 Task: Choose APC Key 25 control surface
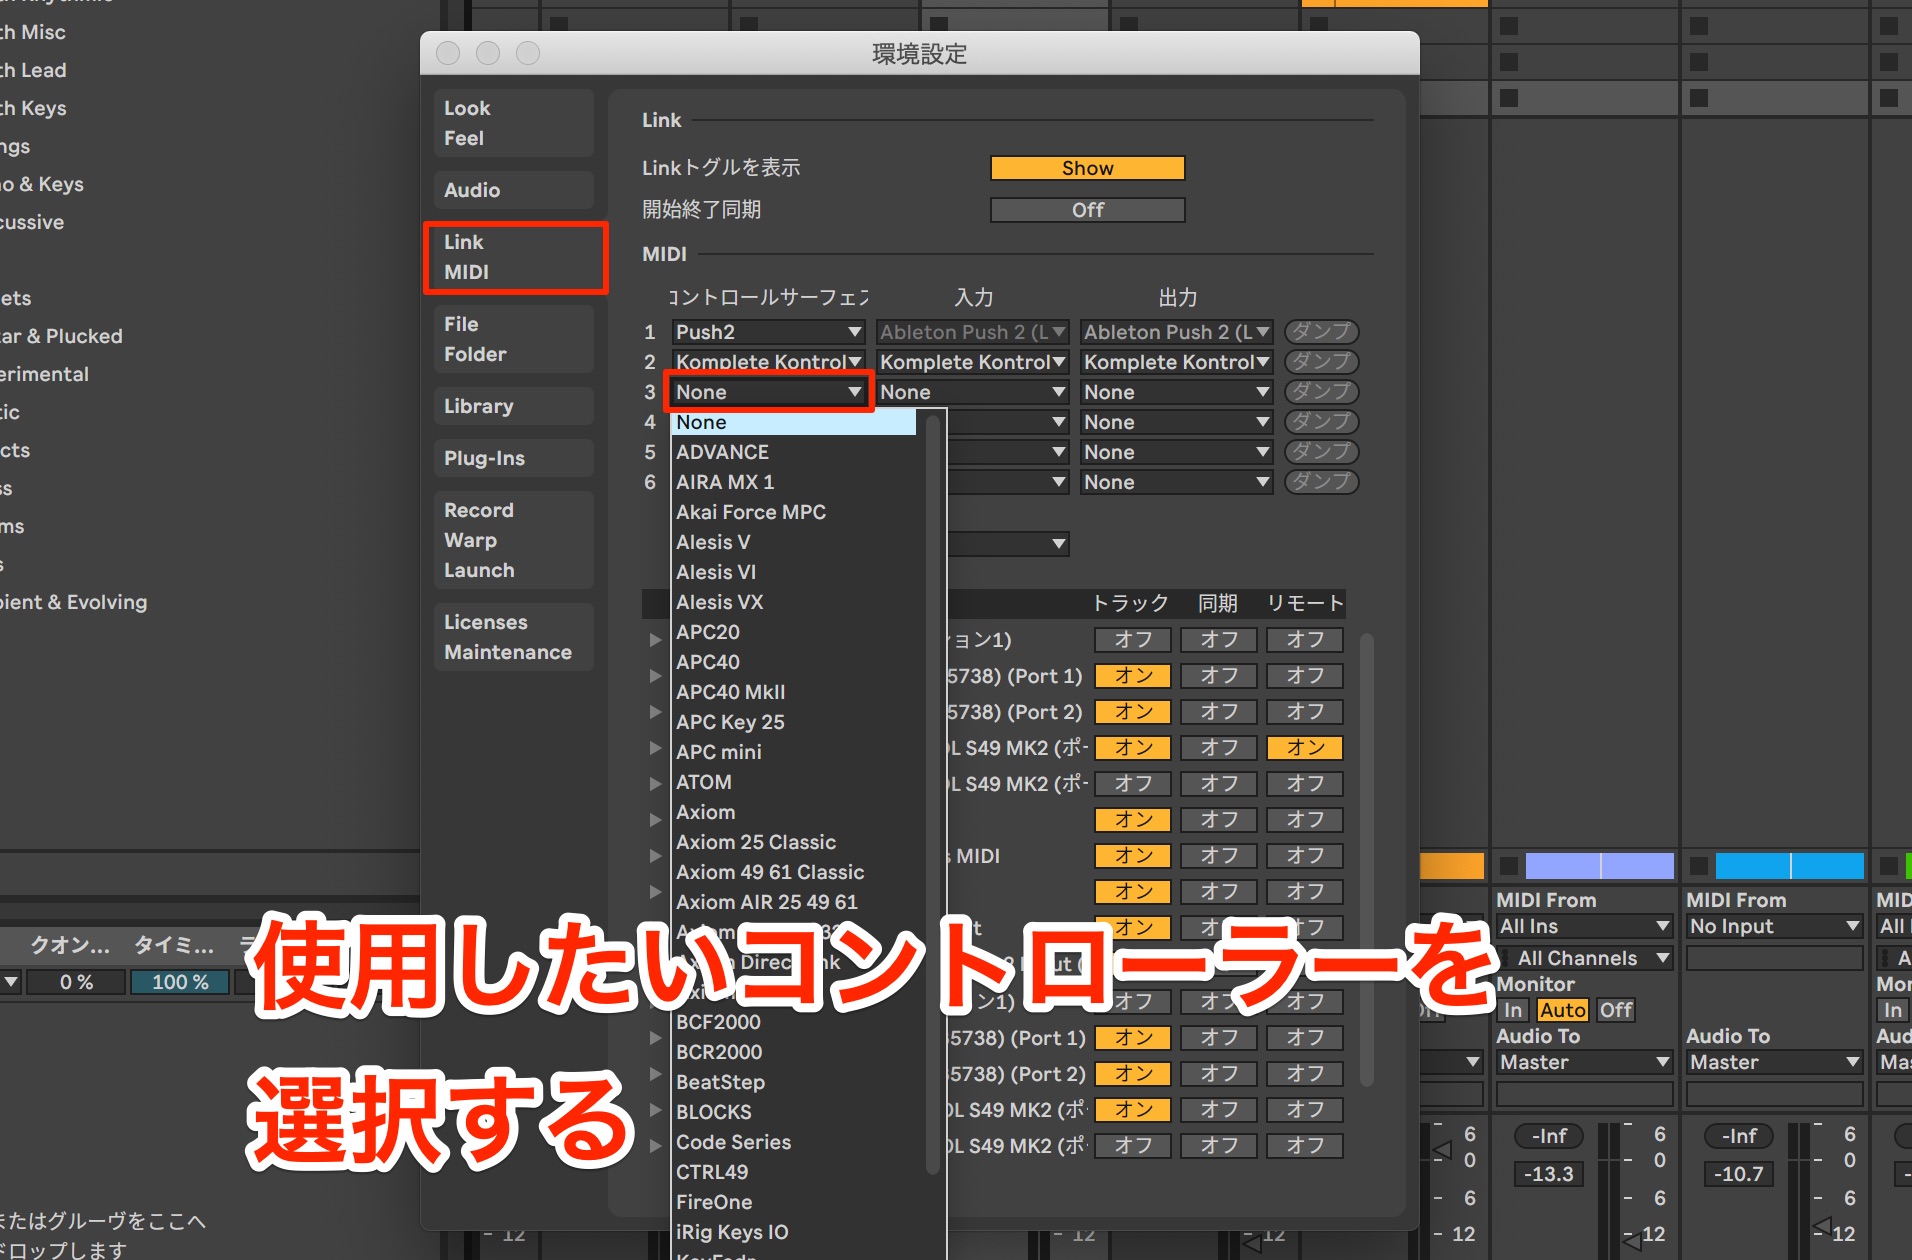click(794, 722)
